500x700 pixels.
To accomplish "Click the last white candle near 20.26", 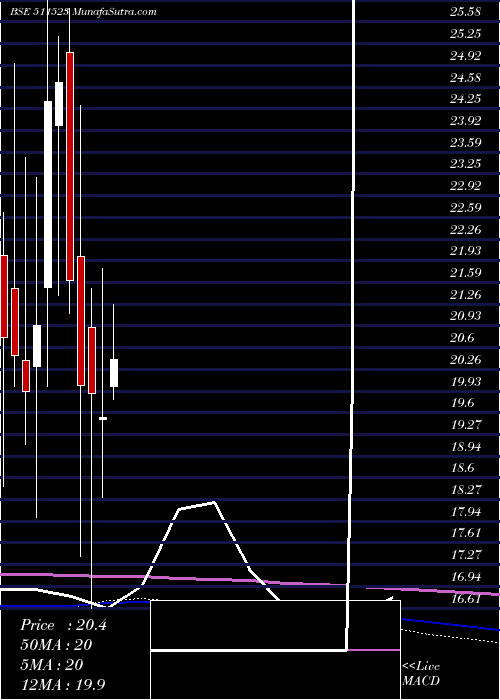I will click(114, 373).
